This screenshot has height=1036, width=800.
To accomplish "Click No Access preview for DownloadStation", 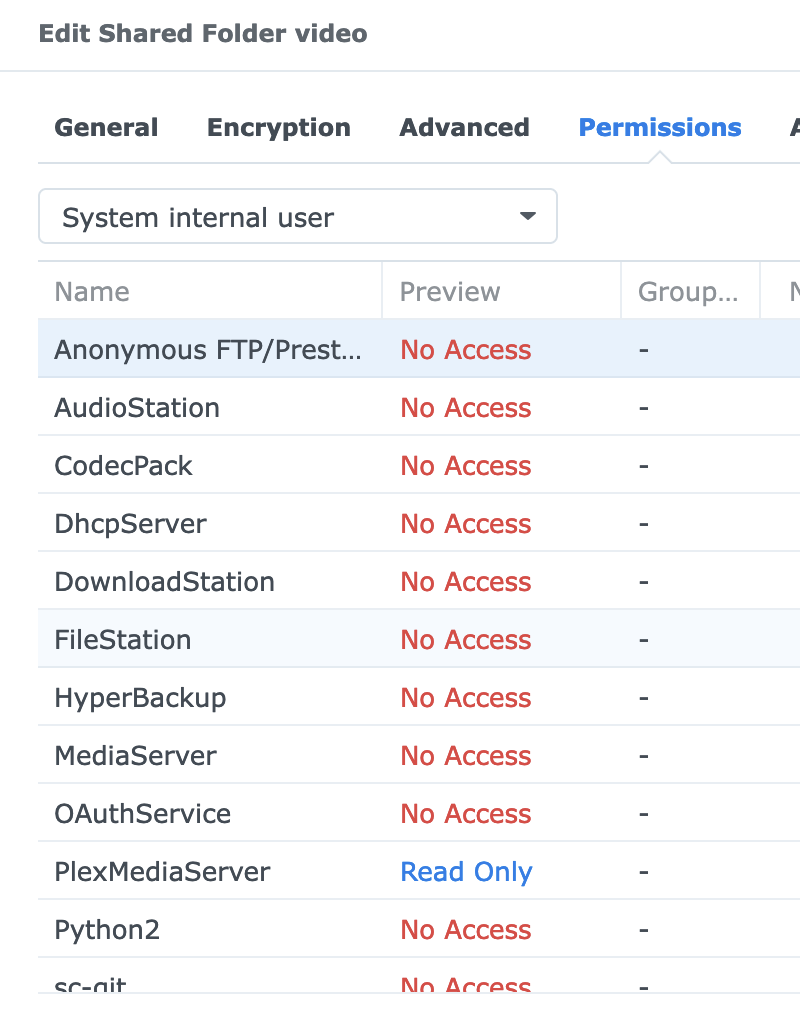I will [x=466, y=582].
